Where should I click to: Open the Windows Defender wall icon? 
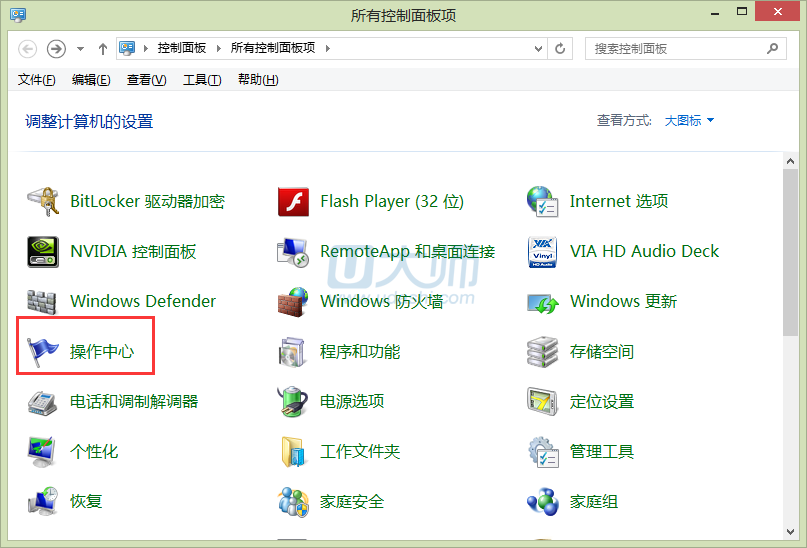(x=42, y=302)
